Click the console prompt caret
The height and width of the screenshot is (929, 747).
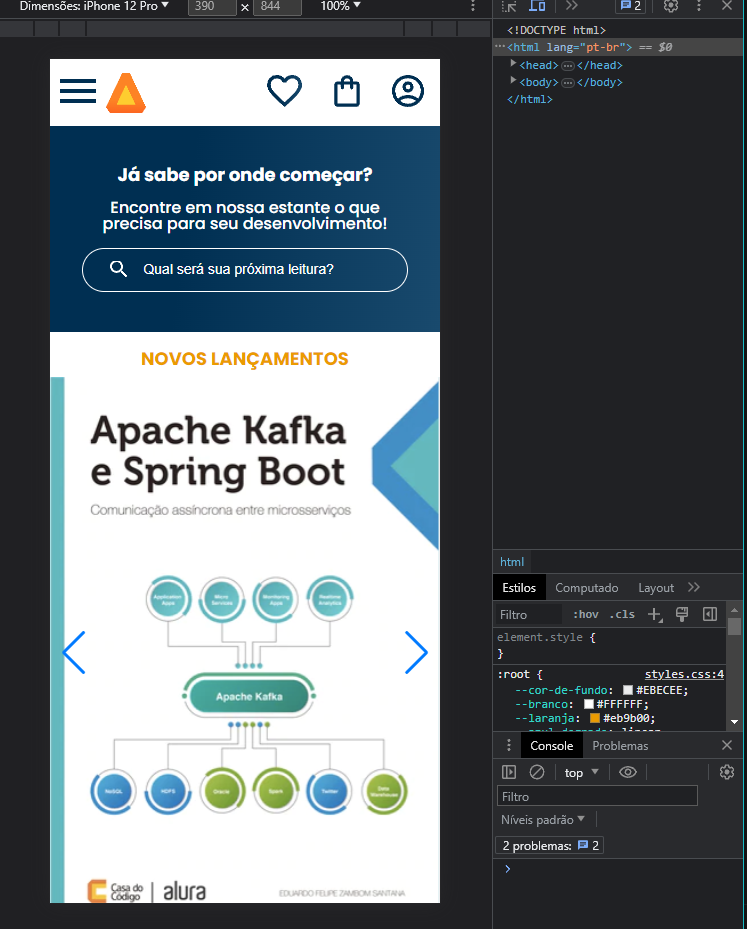[508, 869]
